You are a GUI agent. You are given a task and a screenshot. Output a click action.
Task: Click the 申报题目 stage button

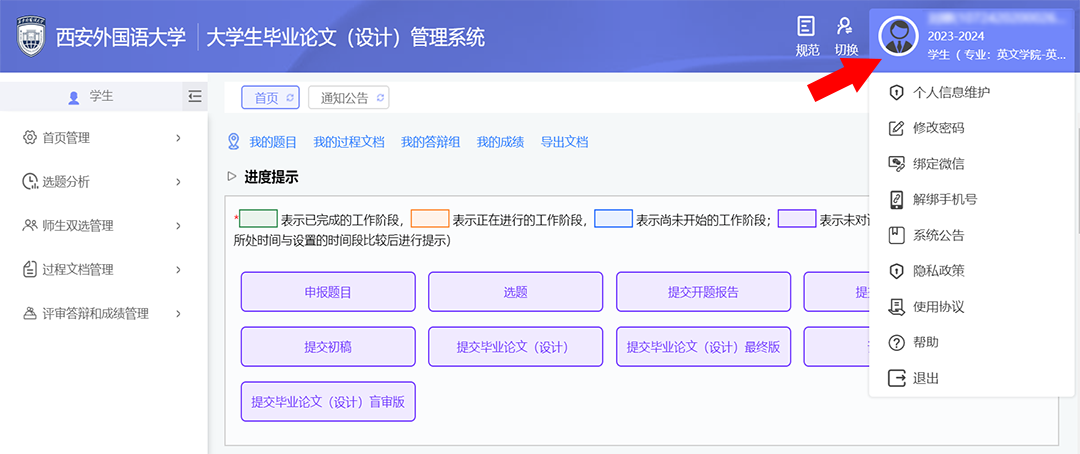328,292
